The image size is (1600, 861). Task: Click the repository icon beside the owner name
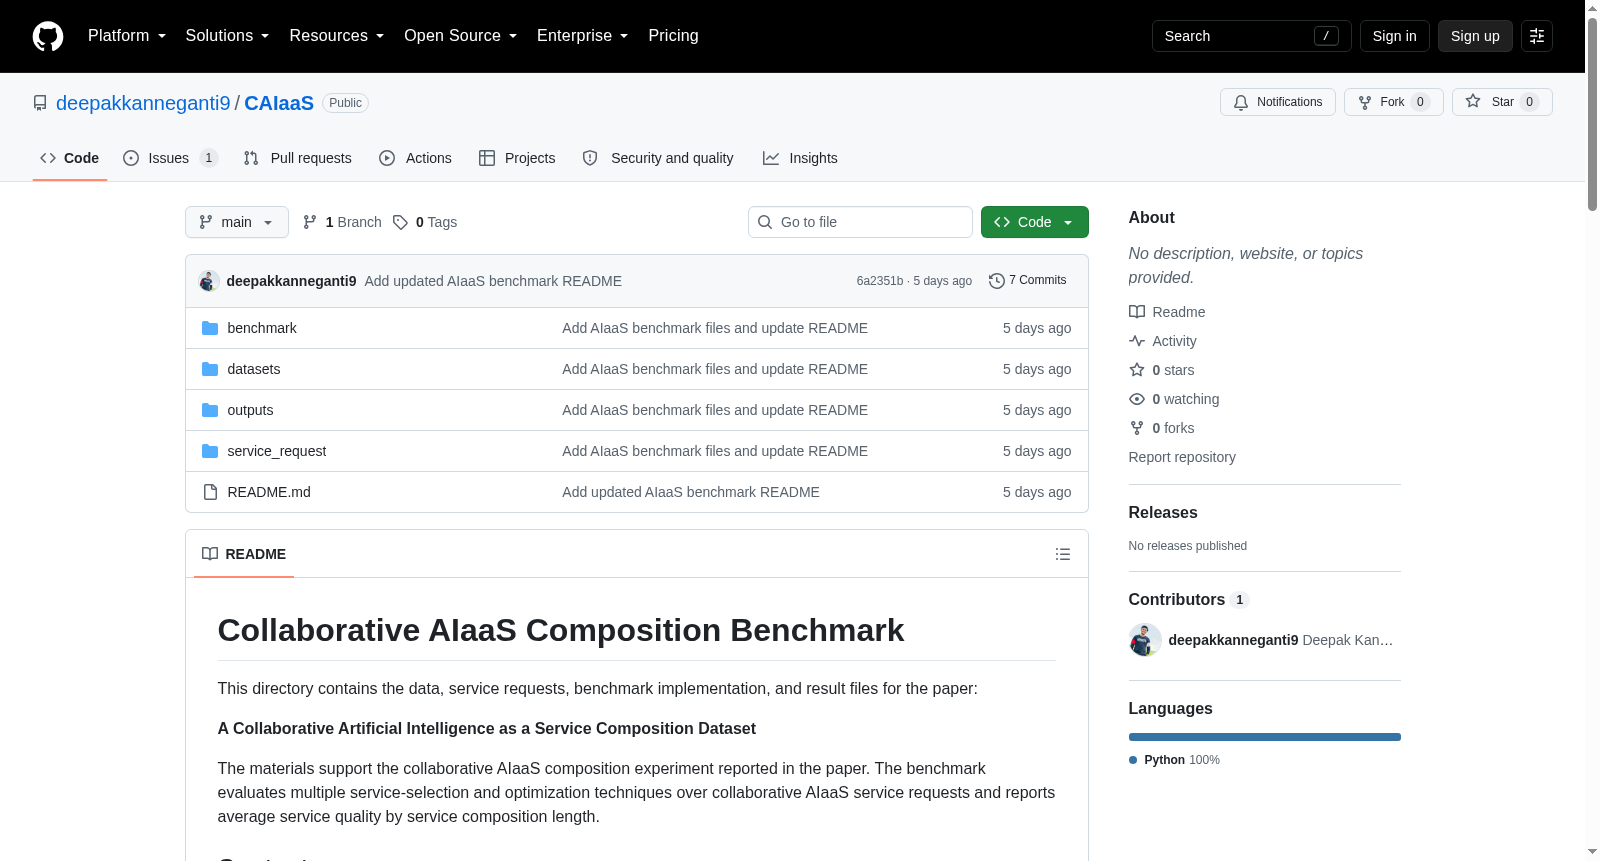[40, 103]
